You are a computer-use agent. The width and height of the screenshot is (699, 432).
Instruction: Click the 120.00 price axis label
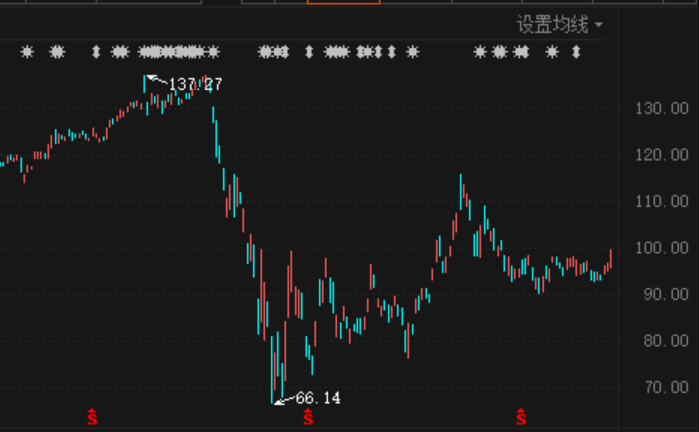(662, 155)
